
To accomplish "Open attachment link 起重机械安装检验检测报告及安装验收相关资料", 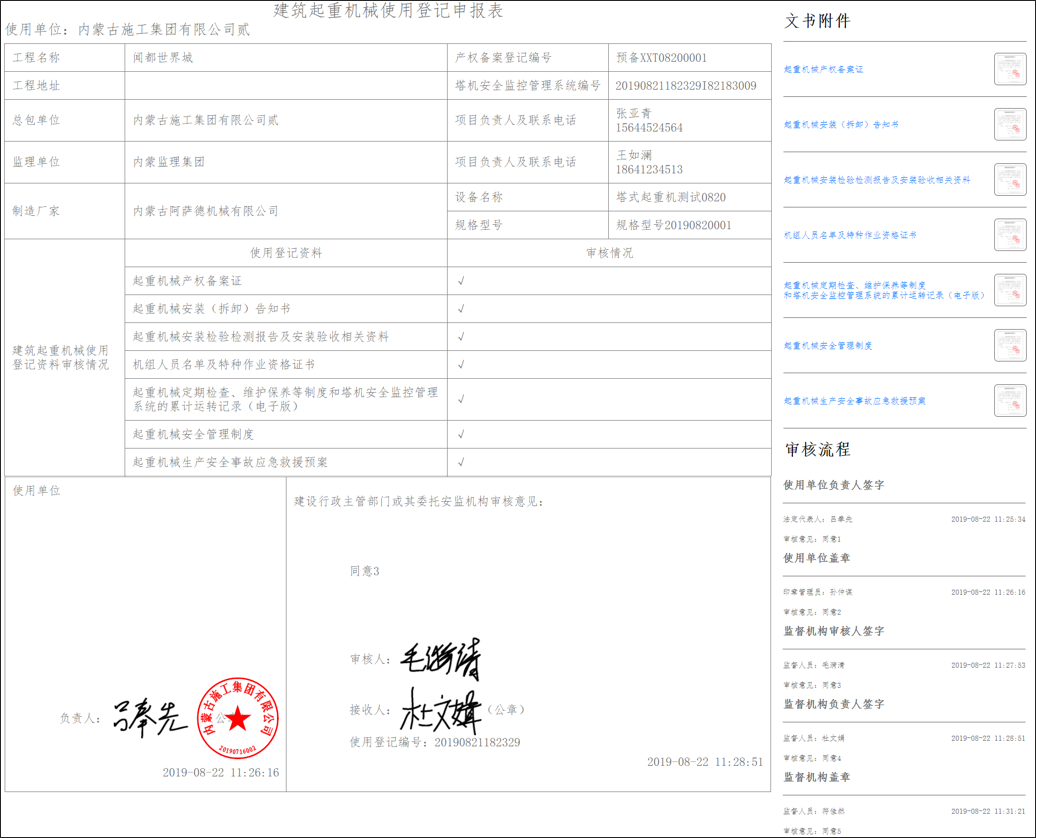I will [877, 180].
